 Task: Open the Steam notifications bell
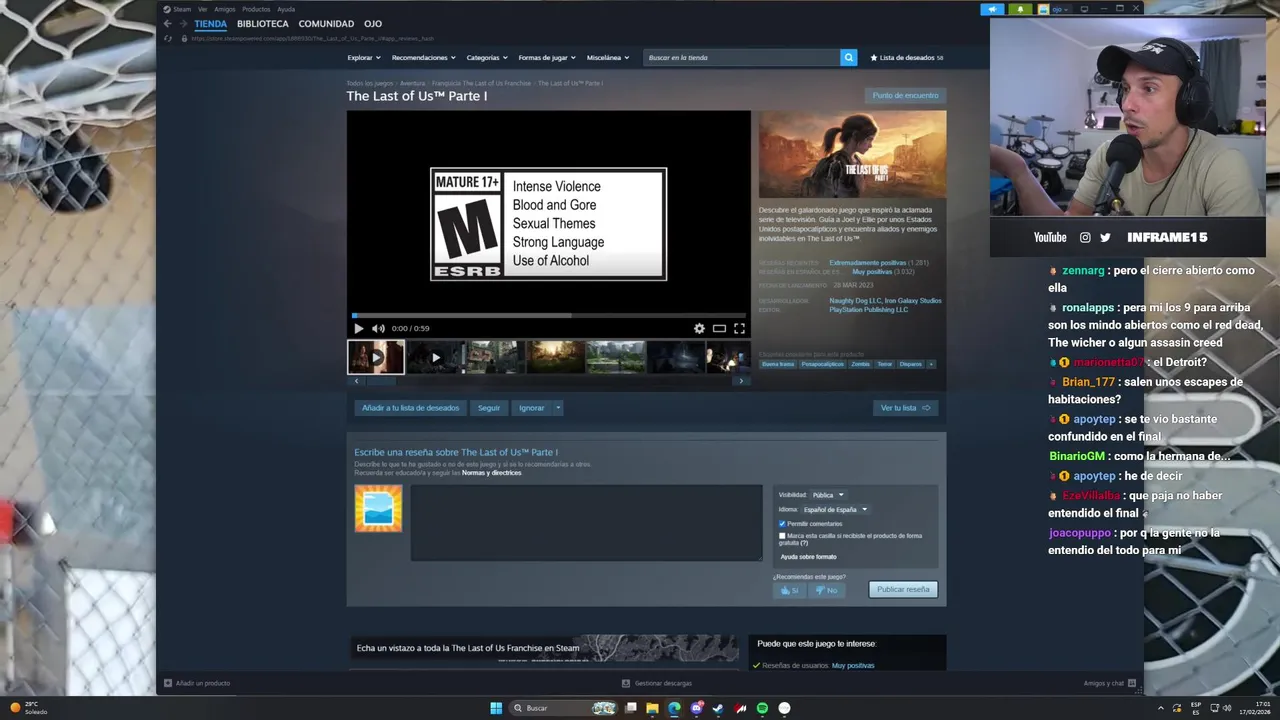pyautogui.click(x=1020, y=9)
